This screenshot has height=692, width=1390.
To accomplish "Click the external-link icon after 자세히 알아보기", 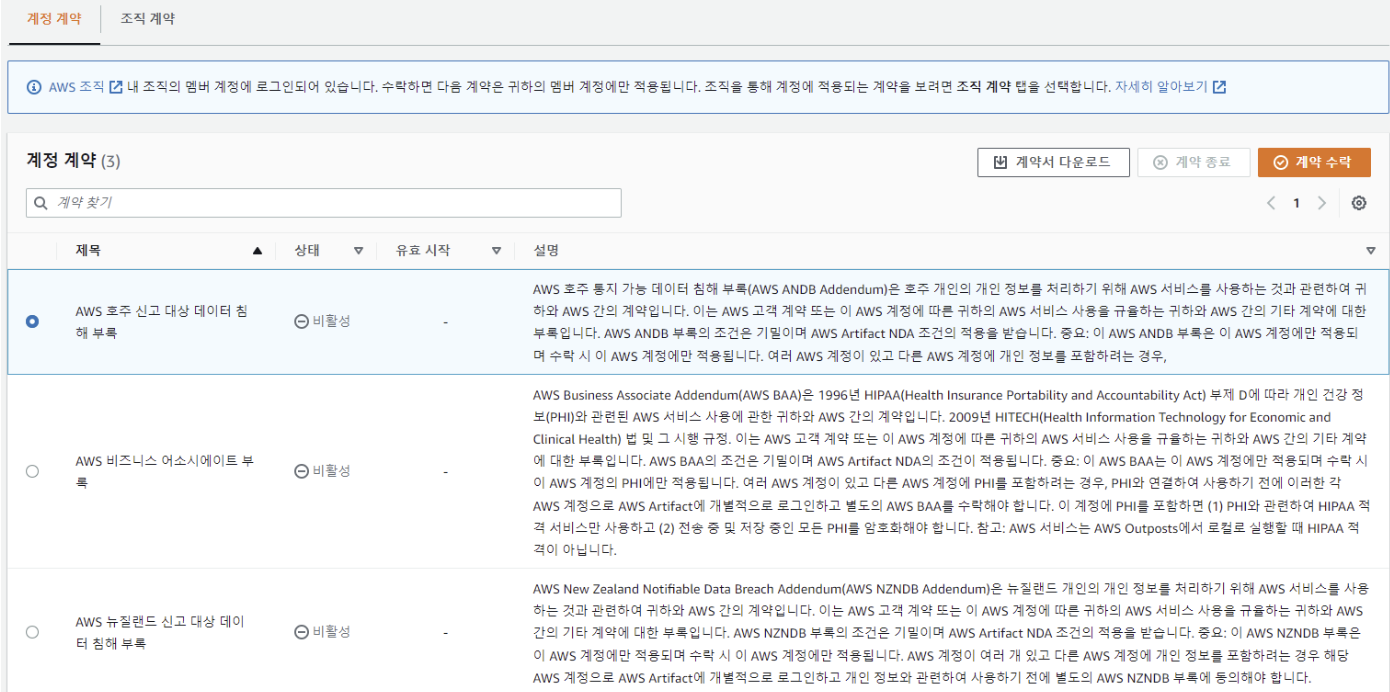I will [1219, 87].
